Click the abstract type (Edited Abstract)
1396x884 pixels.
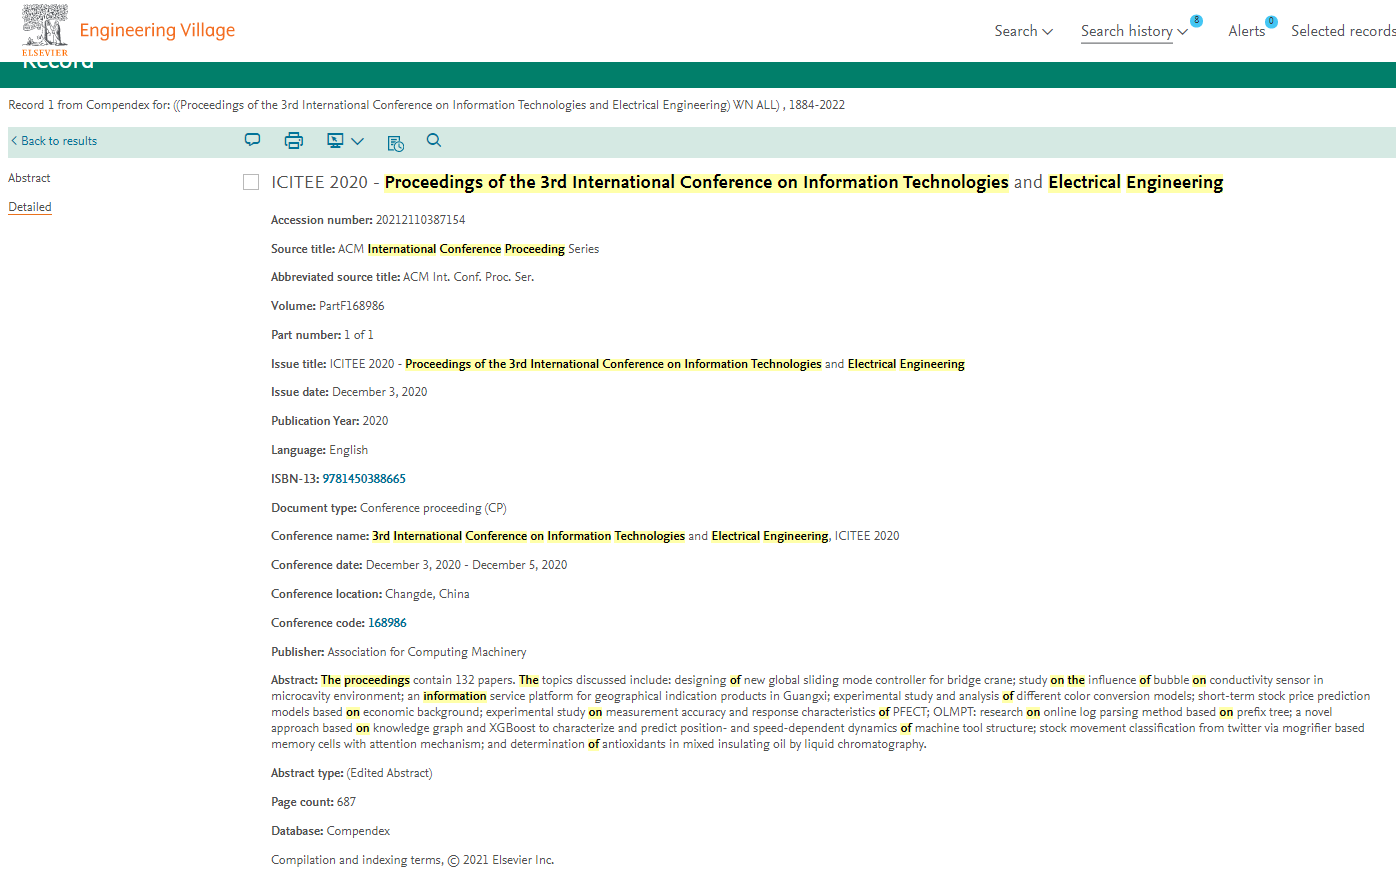click(390, 773)
